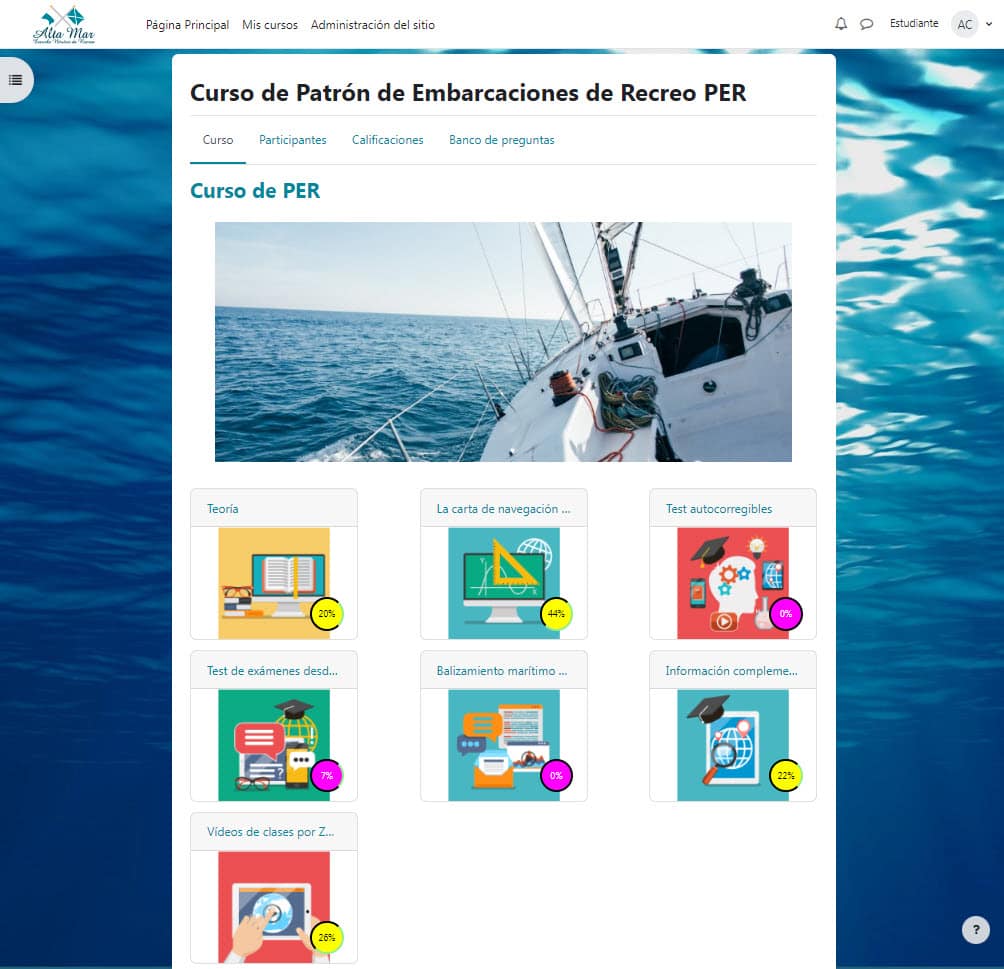Click the AC user avatar

(964, 24)
